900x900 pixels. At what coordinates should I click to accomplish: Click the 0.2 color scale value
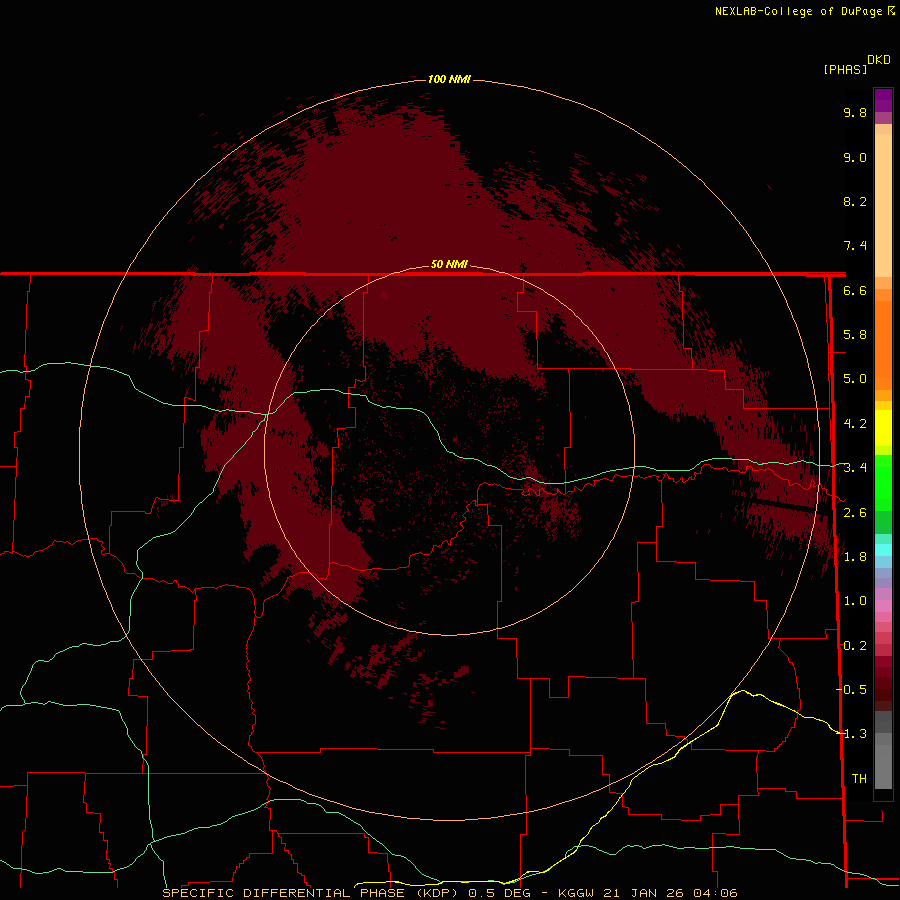pyautogui.click(x=855, y=646)
